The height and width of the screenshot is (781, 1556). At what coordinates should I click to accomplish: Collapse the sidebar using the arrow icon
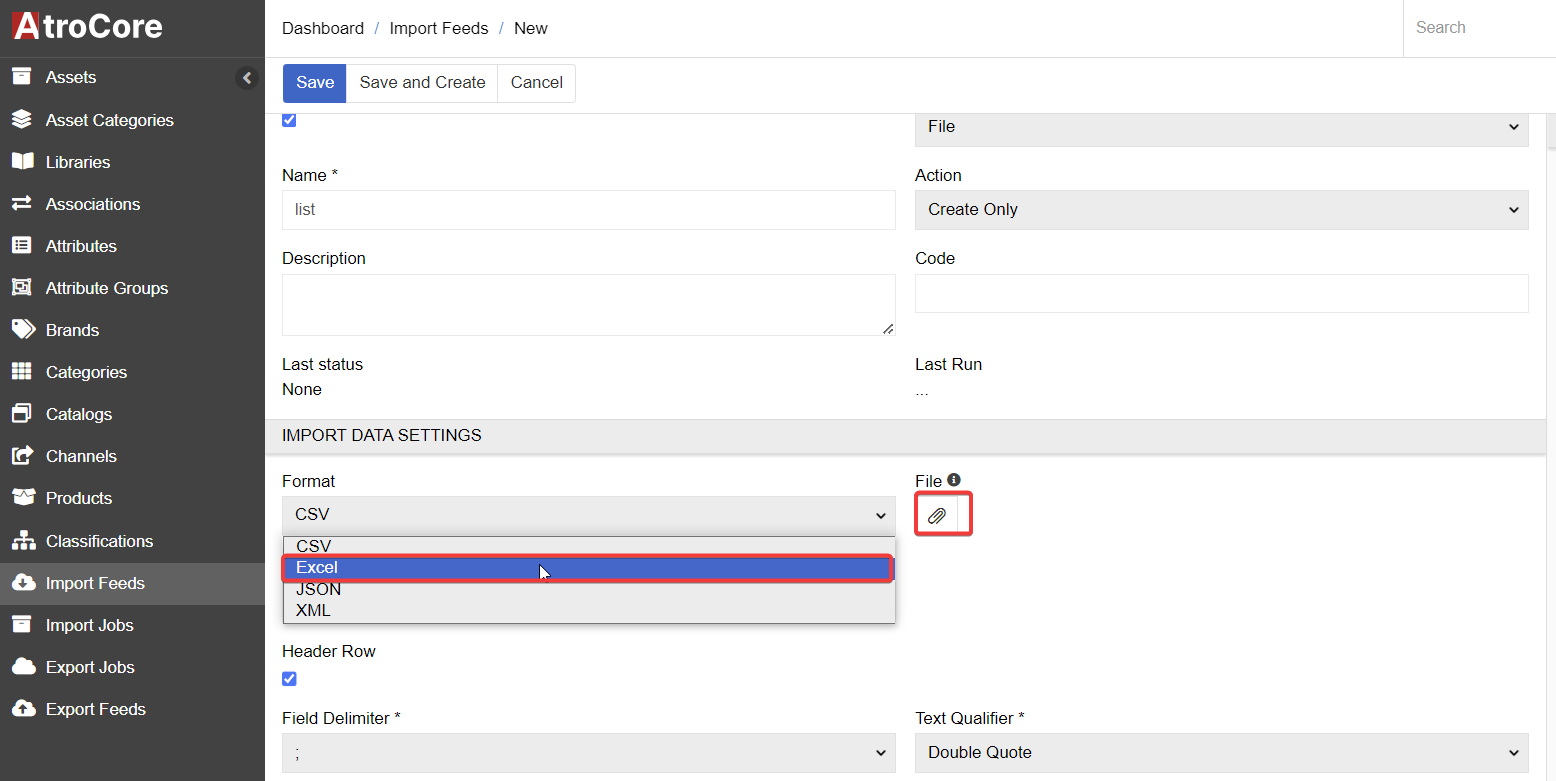(x=247, y=78)
